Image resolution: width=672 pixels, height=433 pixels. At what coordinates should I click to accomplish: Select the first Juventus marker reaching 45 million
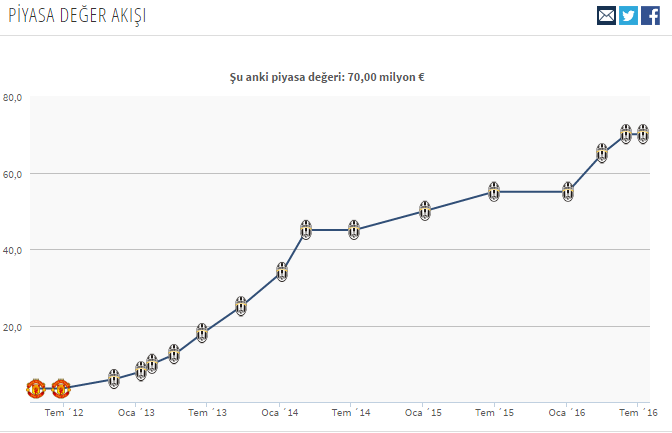tap(306, 230)
